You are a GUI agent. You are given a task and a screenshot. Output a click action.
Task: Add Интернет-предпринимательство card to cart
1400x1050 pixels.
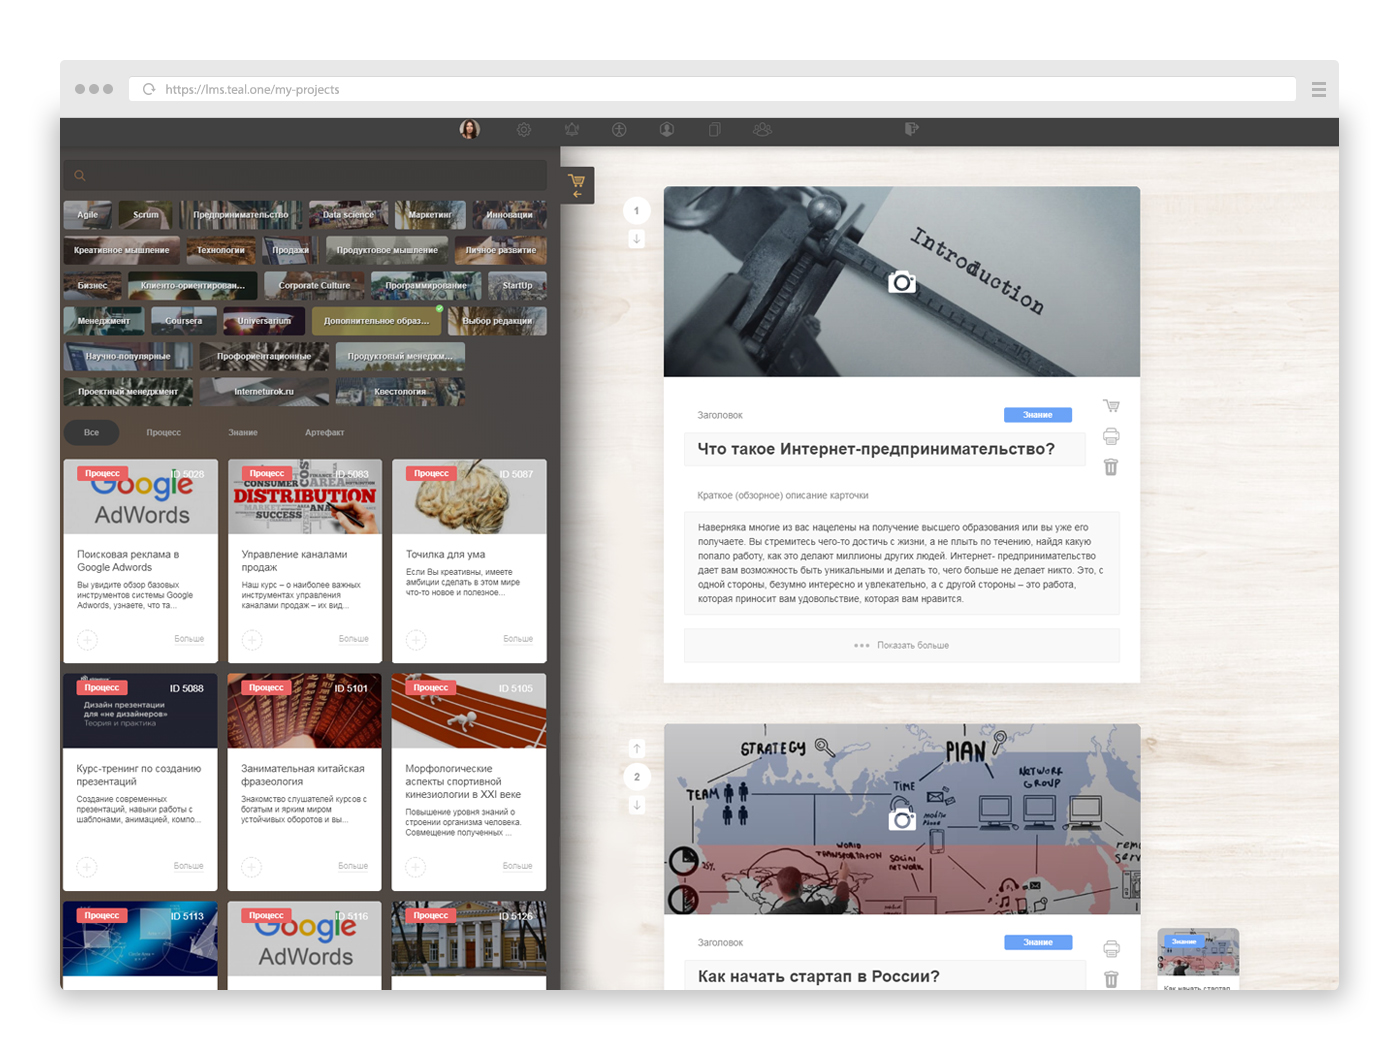click(x=1111, y=405)
